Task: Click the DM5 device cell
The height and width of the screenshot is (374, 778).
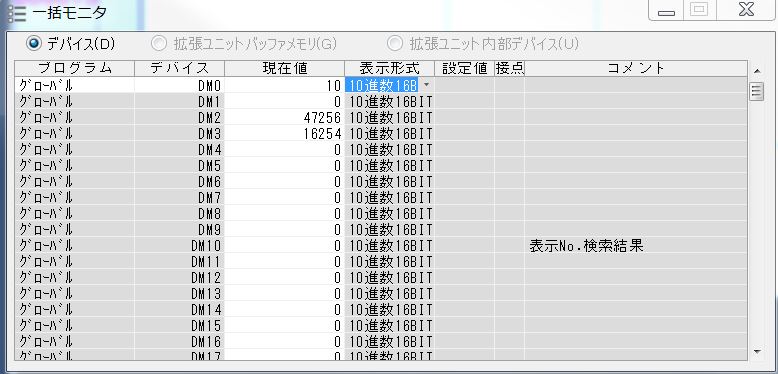Action: [180, 165]
